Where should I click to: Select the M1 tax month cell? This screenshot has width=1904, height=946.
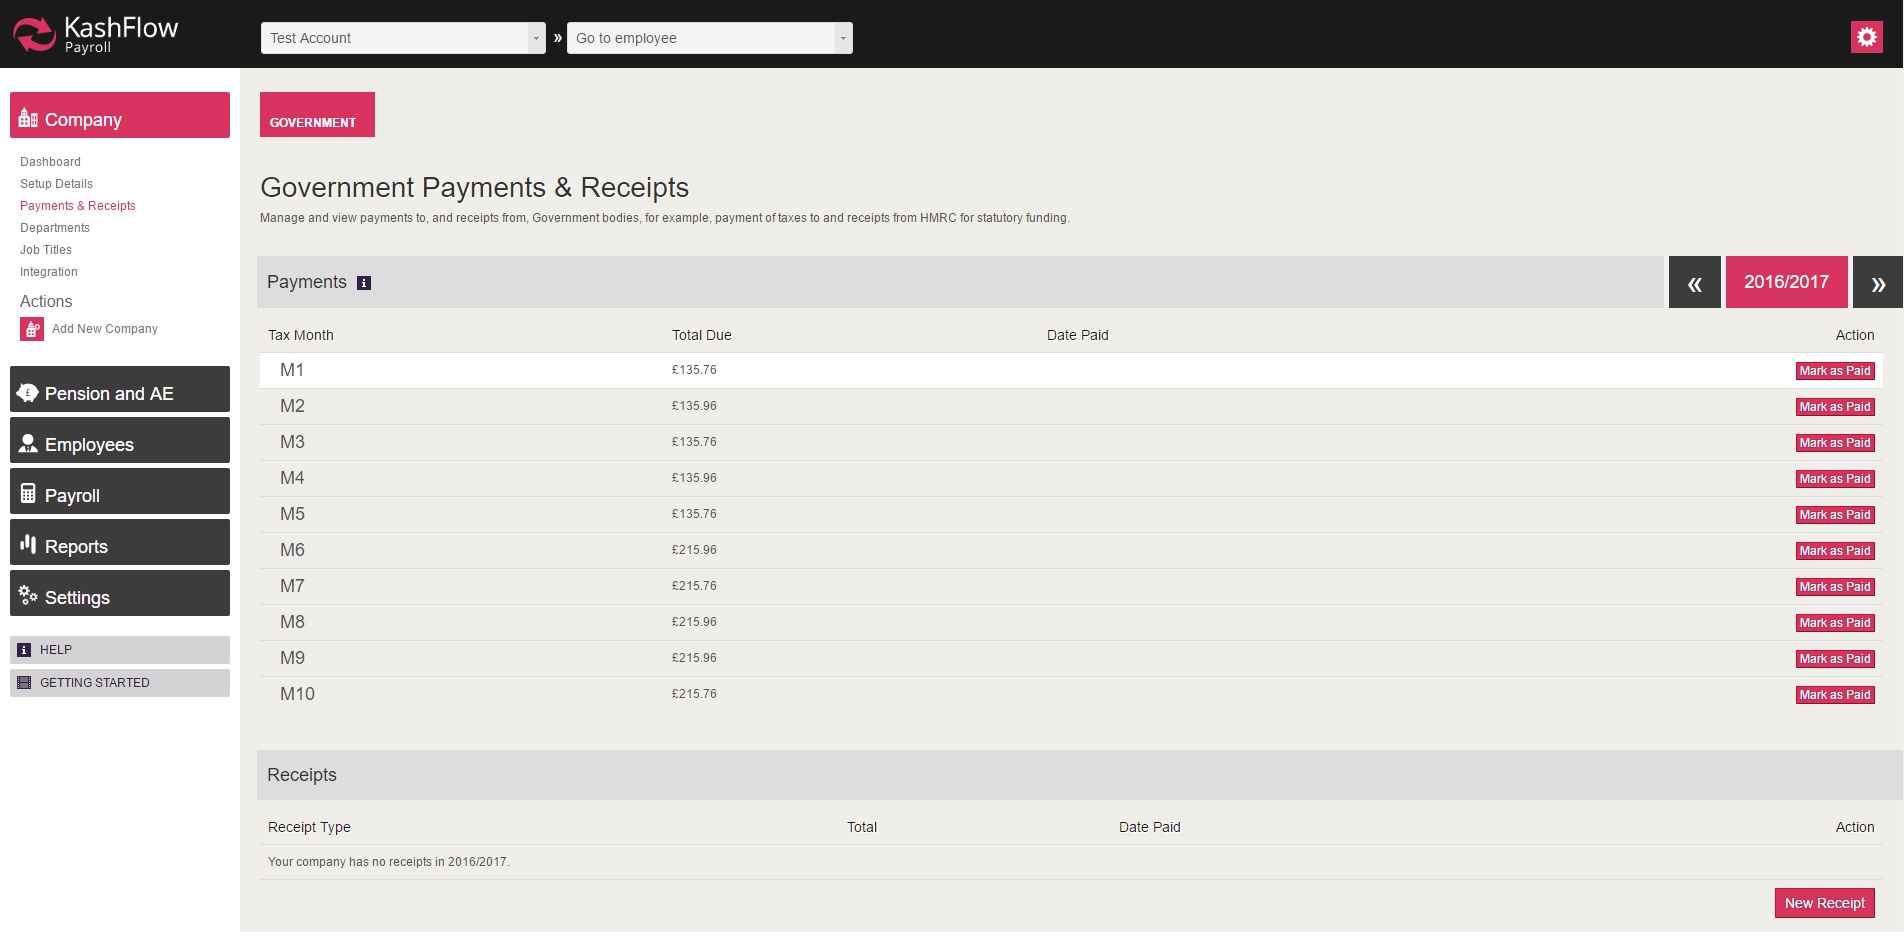(x=292, y=370)
